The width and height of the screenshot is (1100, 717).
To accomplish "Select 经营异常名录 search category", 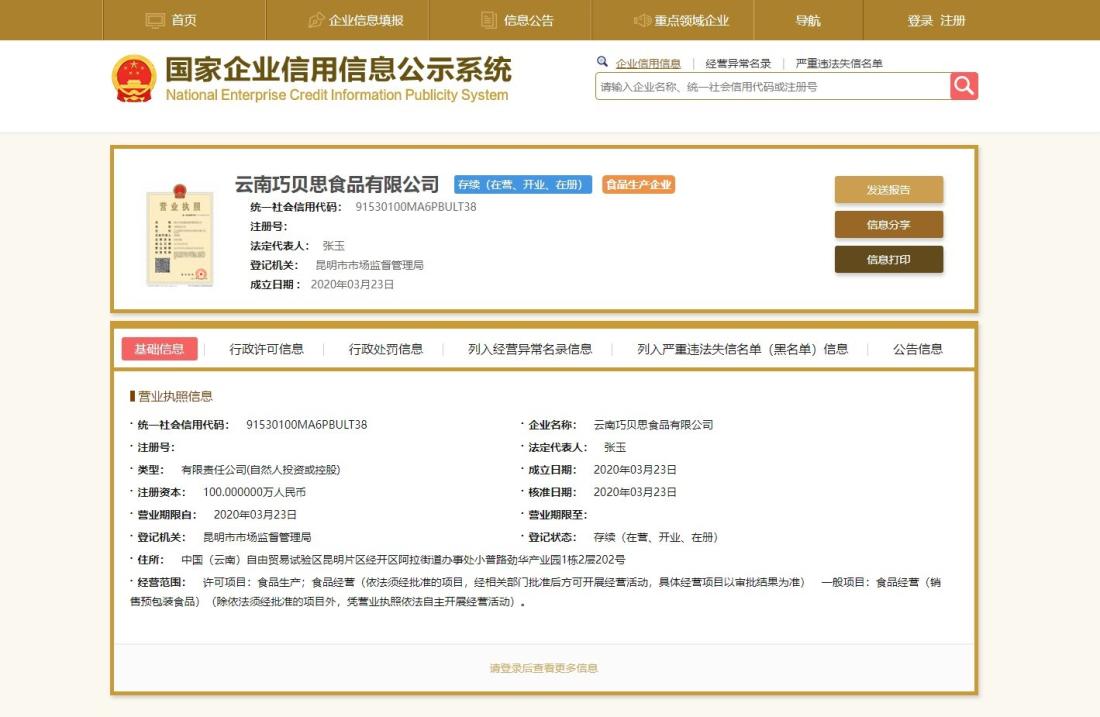I will [738, 63].
